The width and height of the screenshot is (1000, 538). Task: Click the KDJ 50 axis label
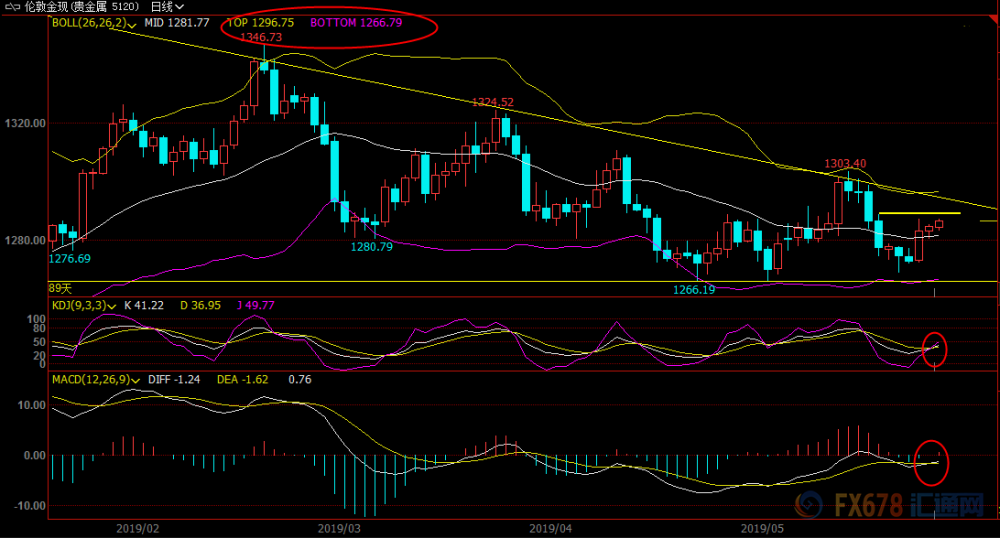tap(40, 342)
